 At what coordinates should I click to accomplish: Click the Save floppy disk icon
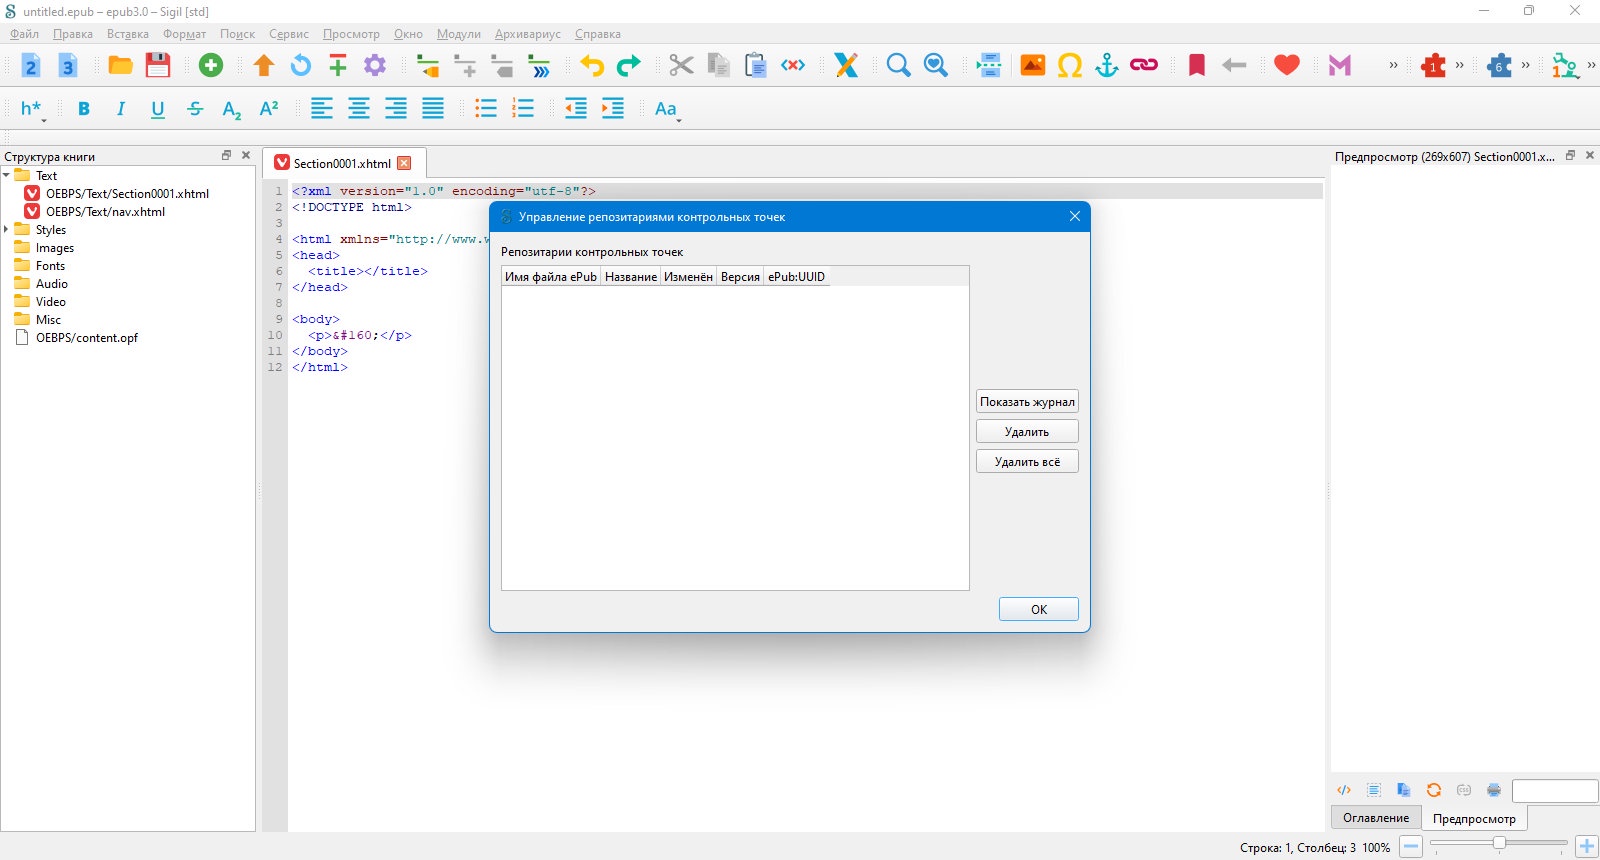158,66
